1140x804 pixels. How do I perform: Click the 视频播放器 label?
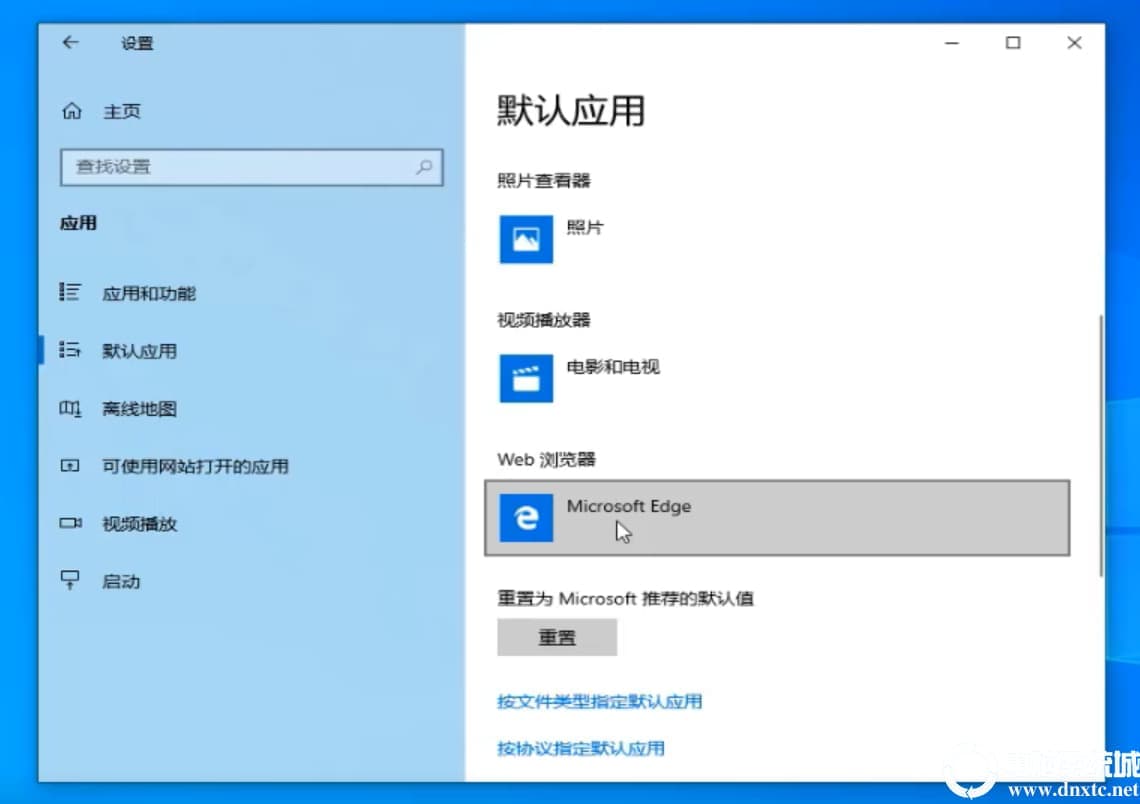point(544,320)
